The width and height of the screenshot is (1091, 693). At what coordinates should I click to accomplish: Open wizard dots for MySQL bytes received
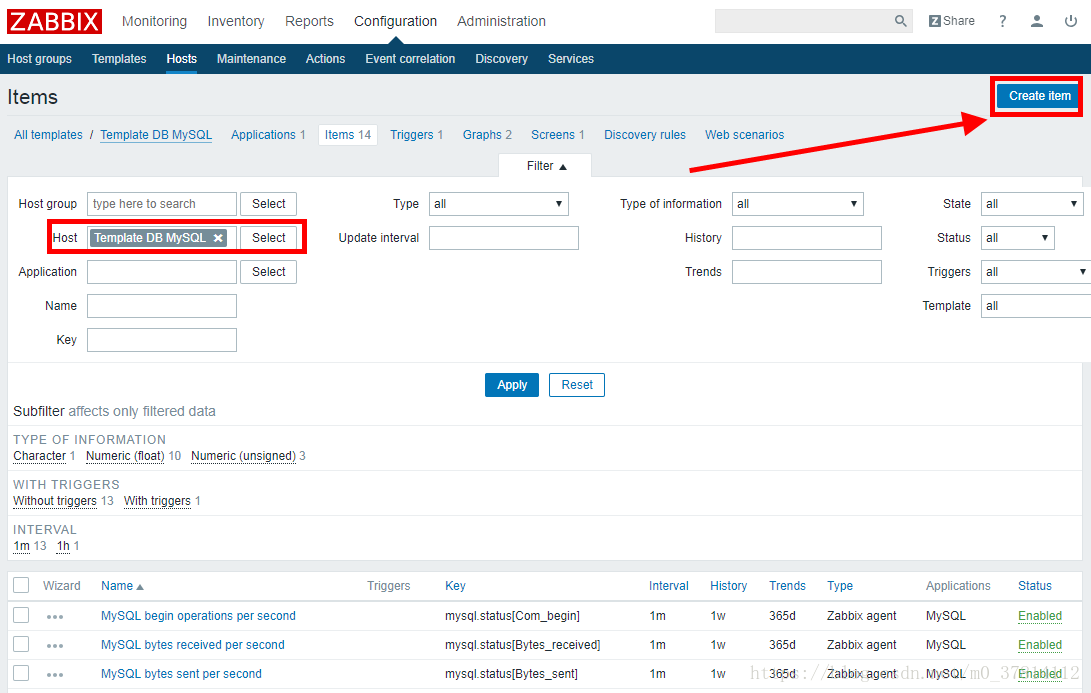pos(55,646)
